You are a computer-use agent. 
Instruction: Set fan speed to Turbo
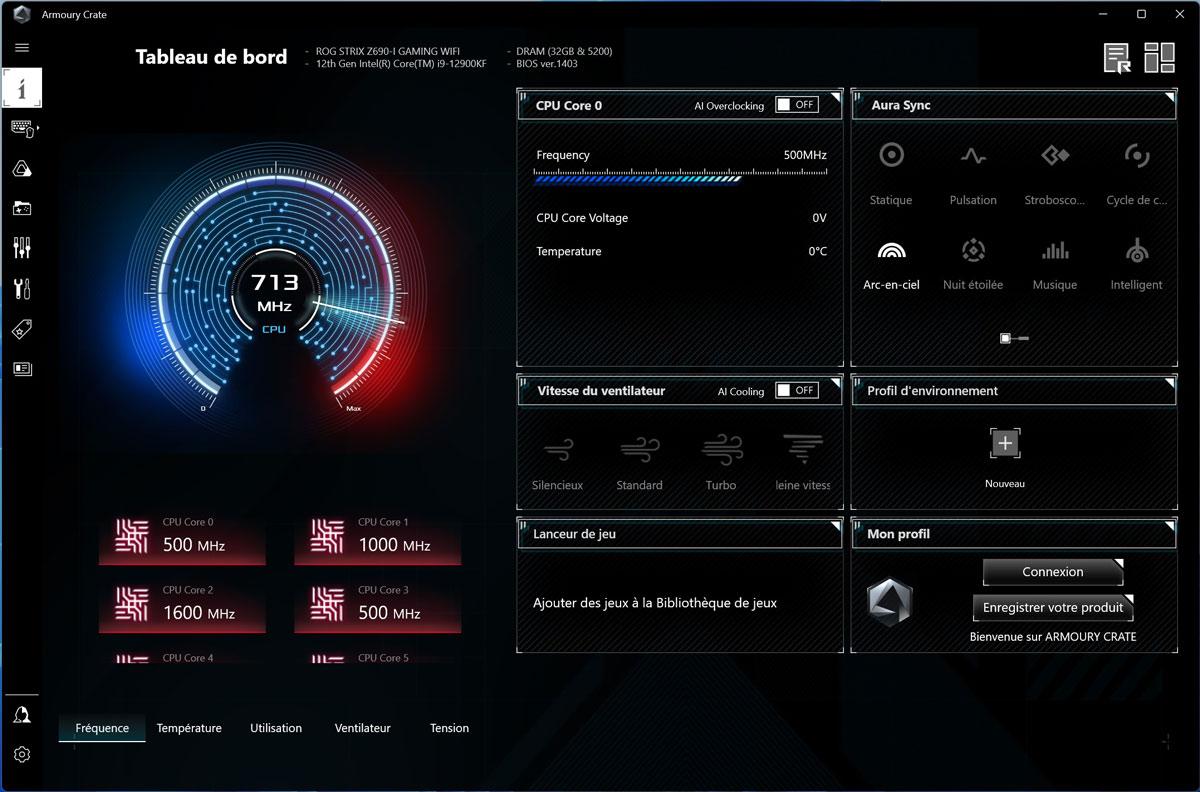[720, 462]
